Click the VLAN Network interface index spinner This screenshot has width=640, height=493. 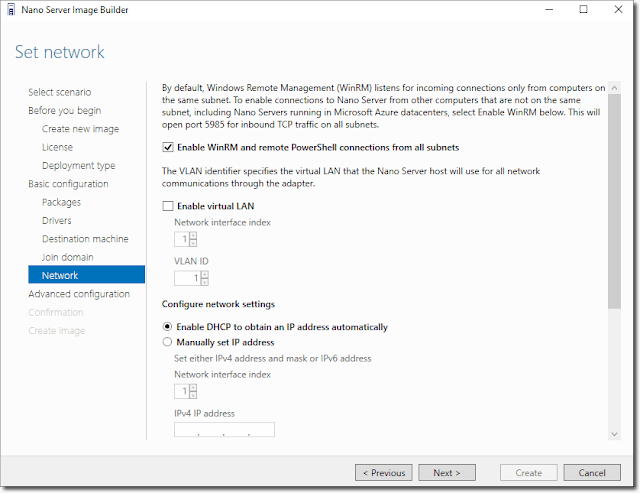tap(186, 239)
